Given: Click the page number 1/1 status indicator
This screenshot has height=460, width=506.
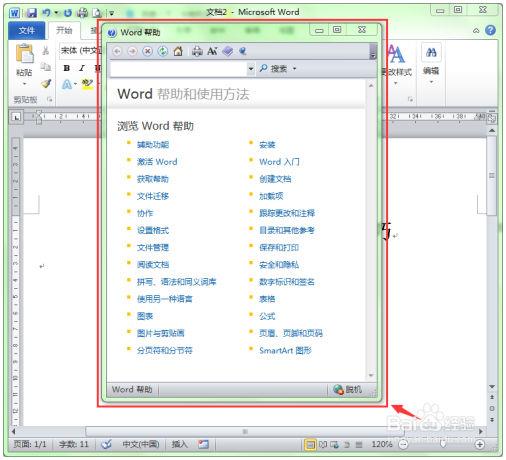Looking at the screenshot, I should coord(30,444).
